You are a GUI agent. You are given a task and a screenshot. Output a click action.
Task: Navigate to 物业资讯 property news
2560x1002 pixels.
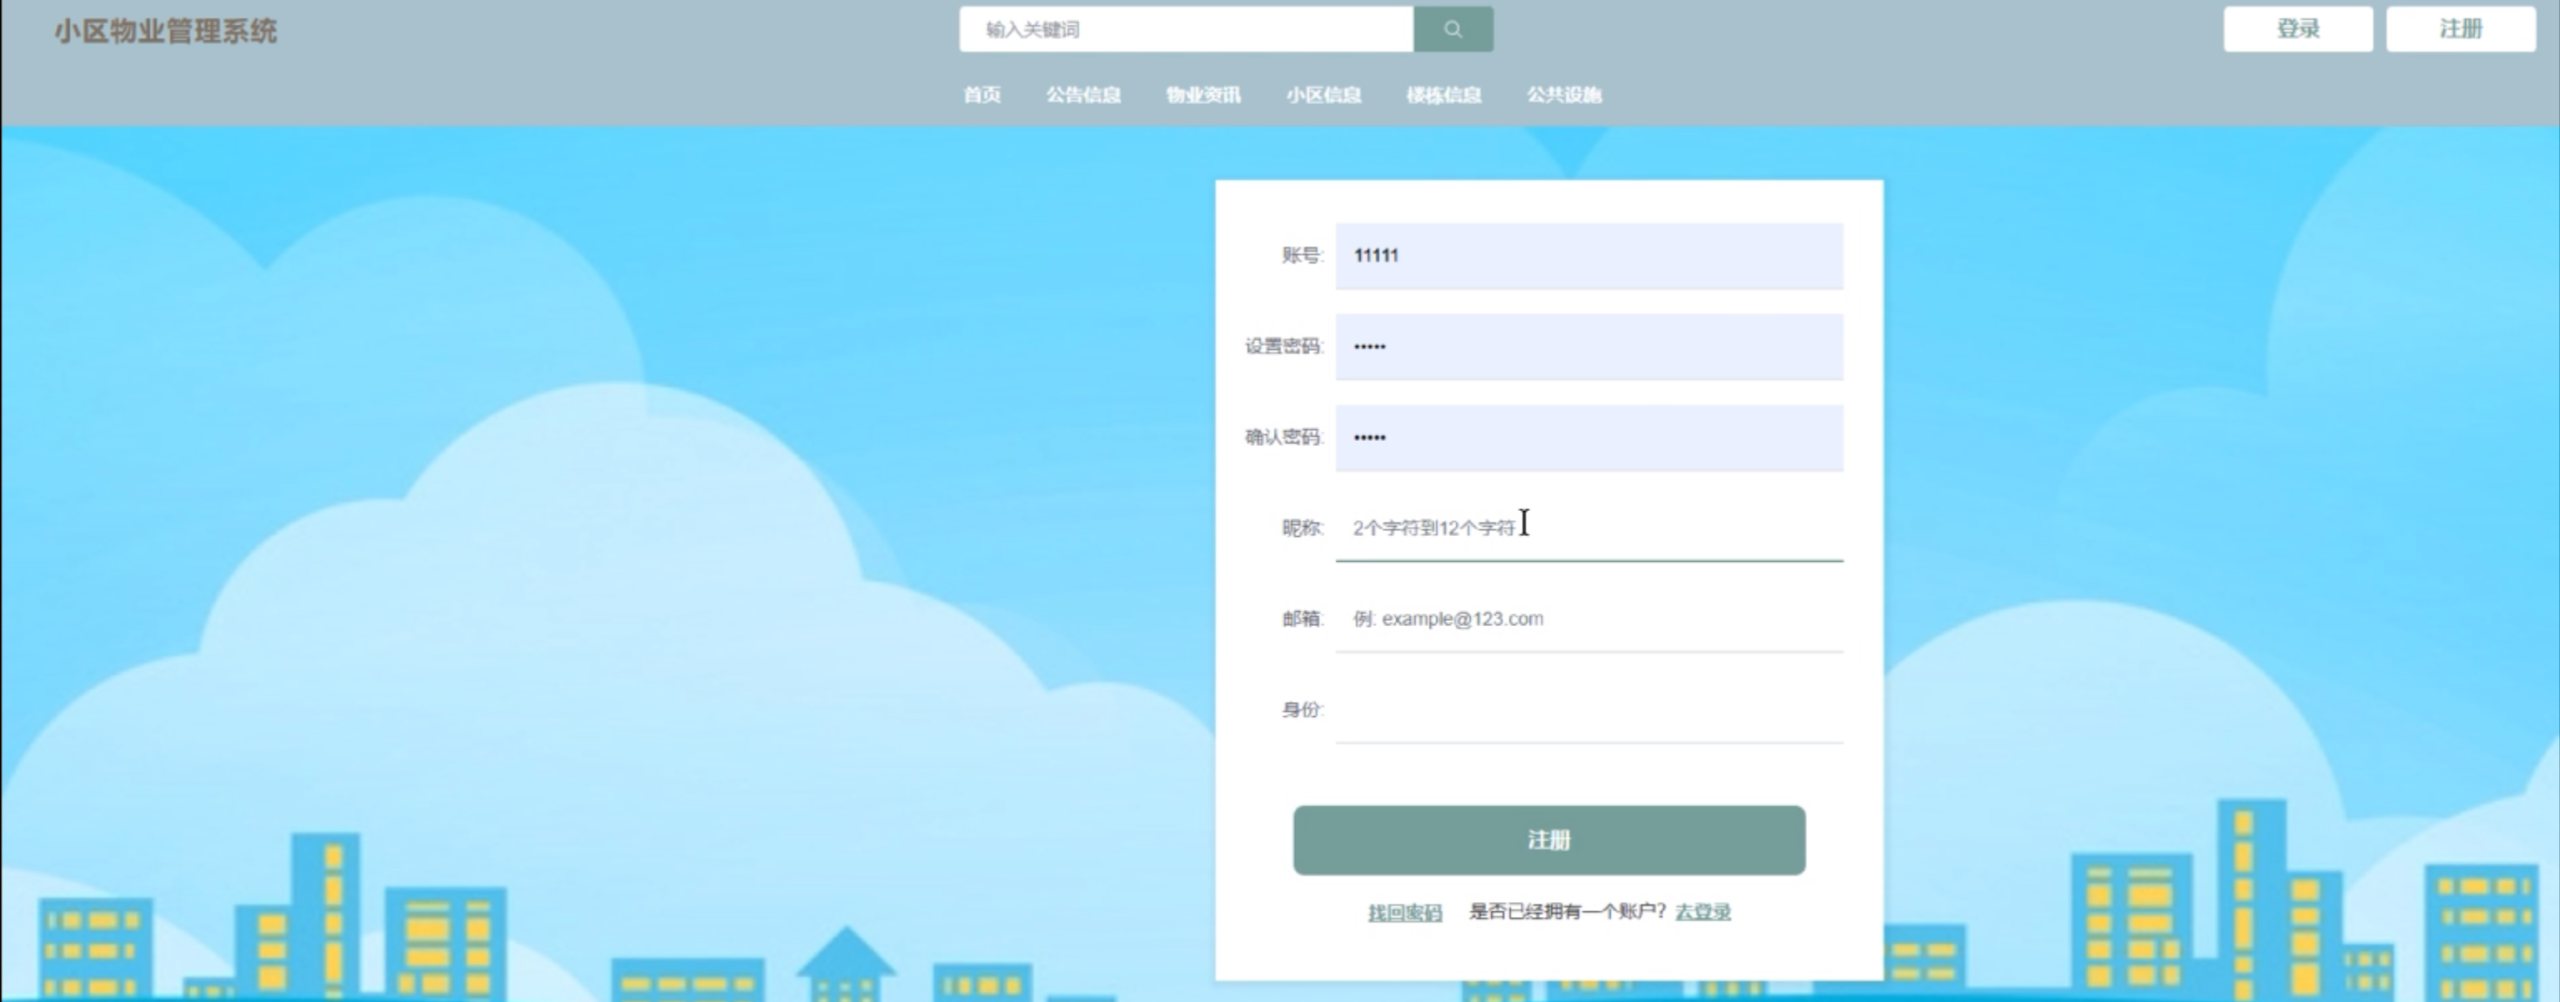(x=1203, y=95)
